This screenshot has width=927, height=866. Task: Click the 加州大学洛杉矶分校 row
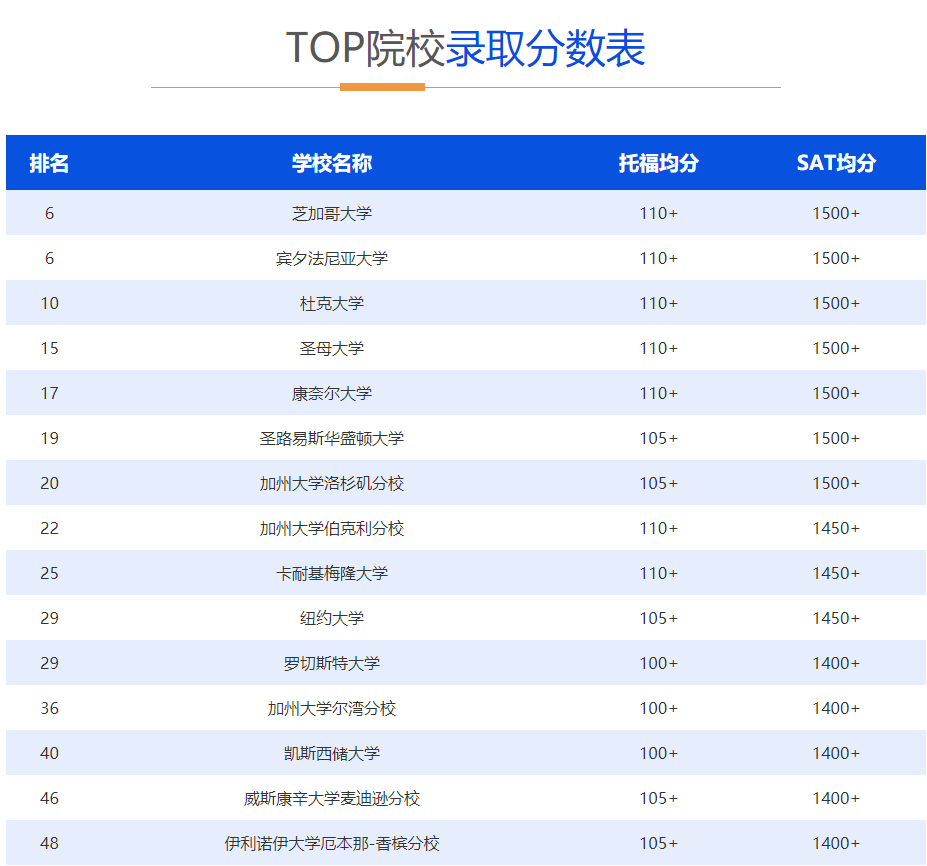332,483
